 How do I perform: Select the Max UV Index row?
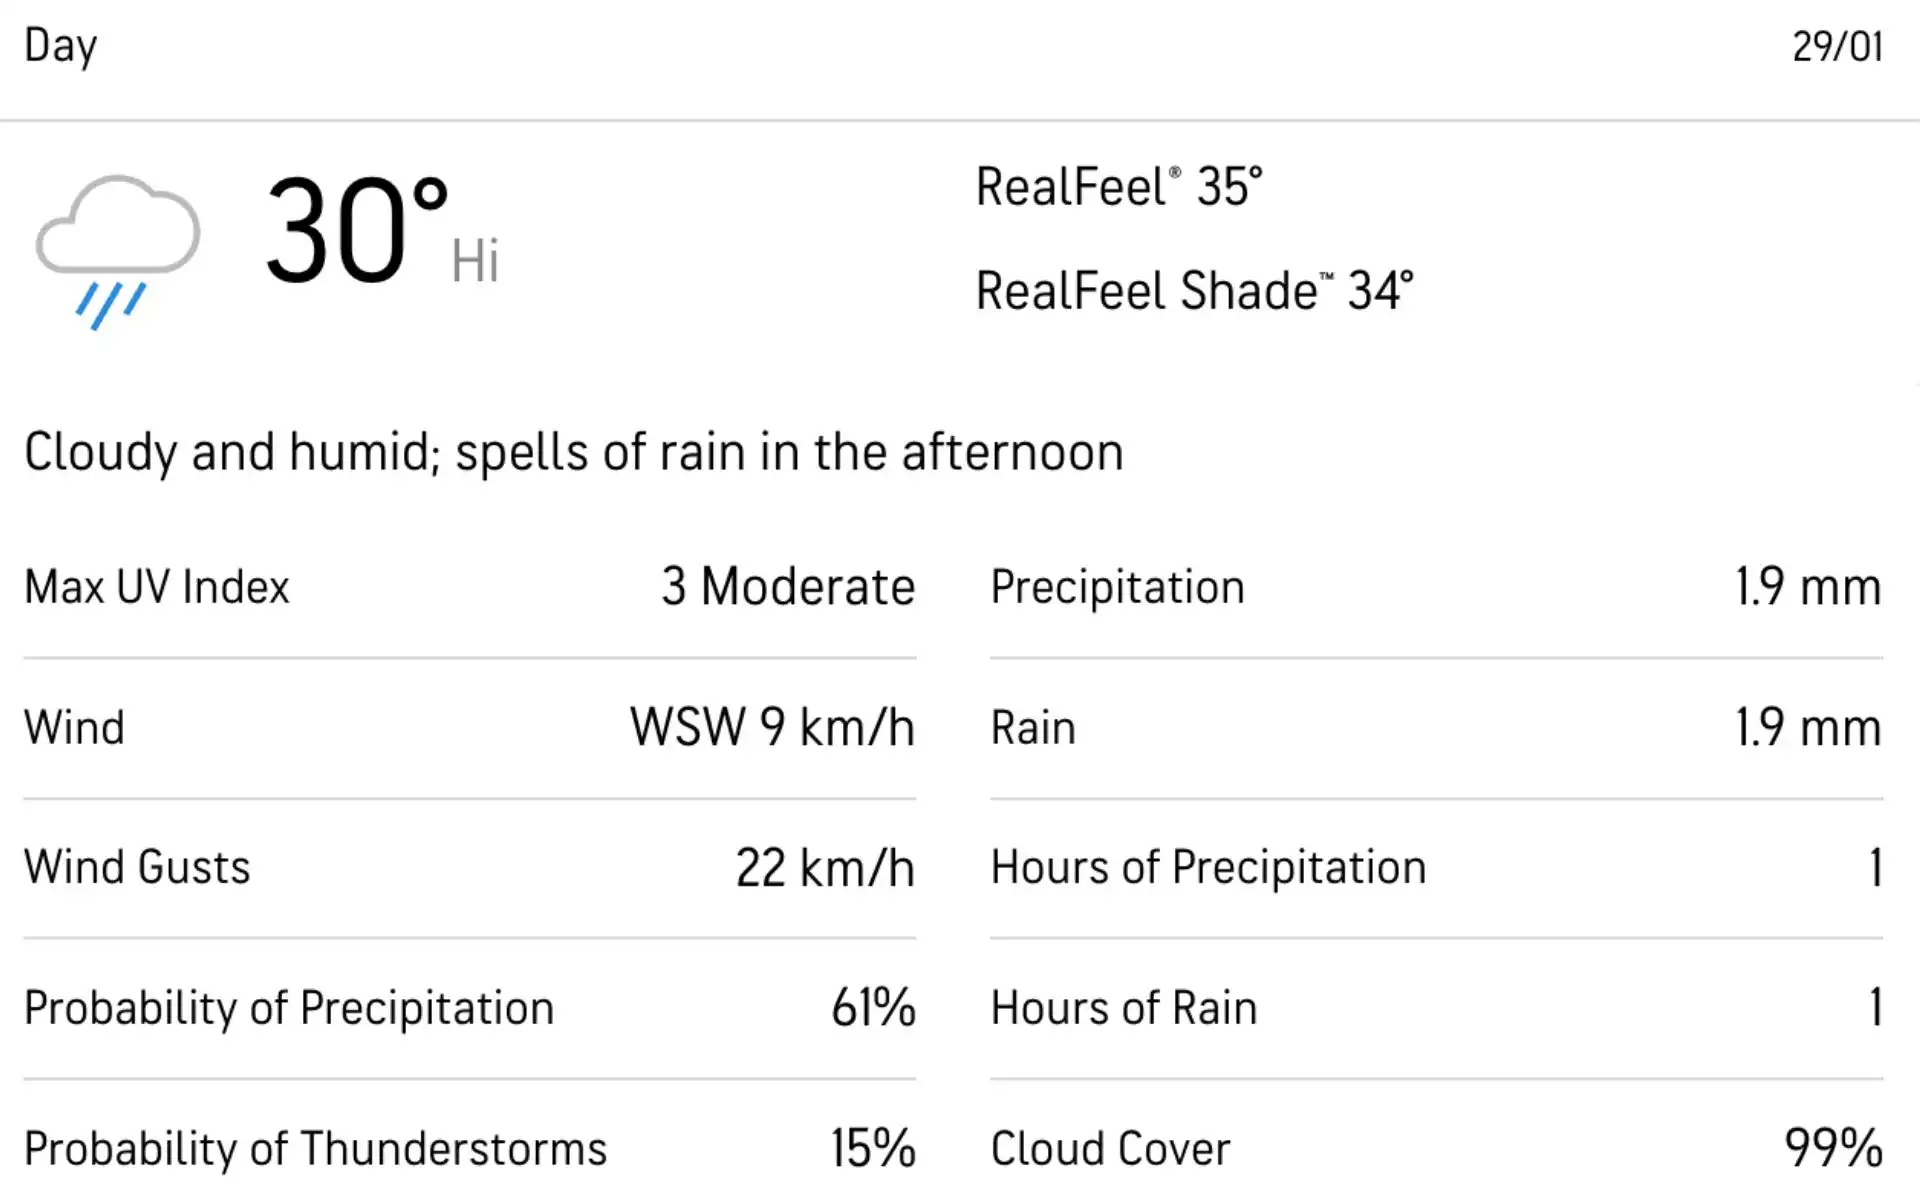coord(470,587)
